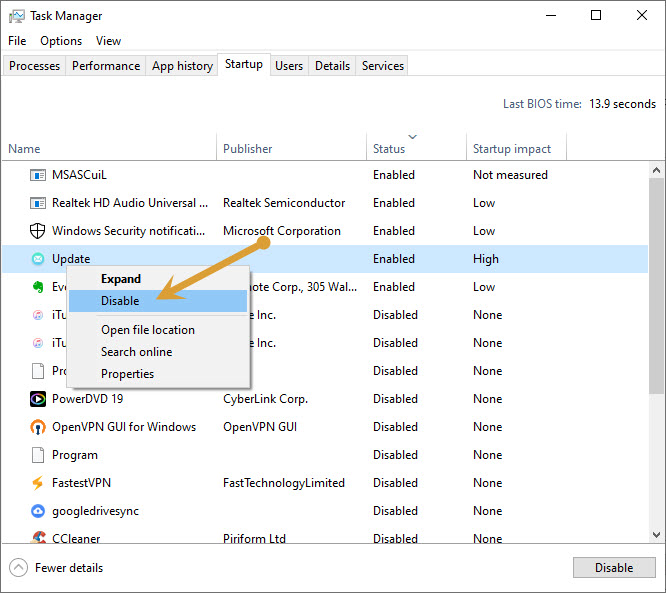
Task: Open the View menu
Action: coord(108,41)
